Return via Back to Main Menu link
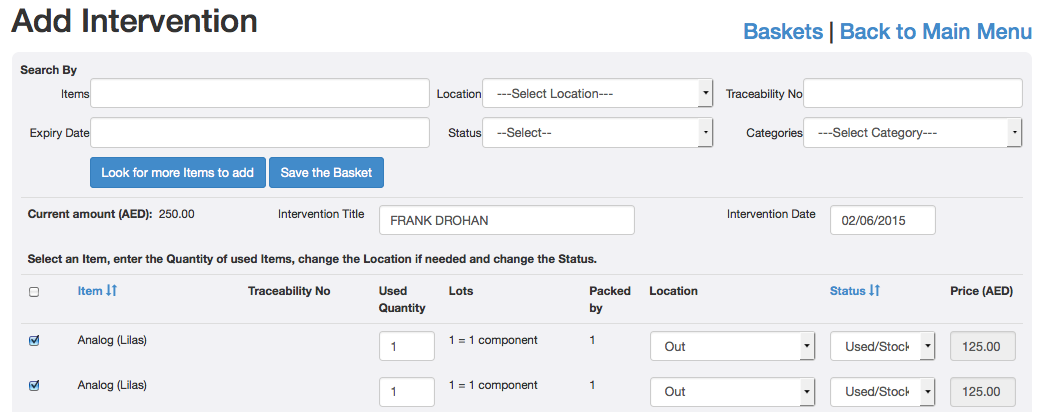Image resolution: width=1038 pixels, height=412 pixels. (935, 32)
